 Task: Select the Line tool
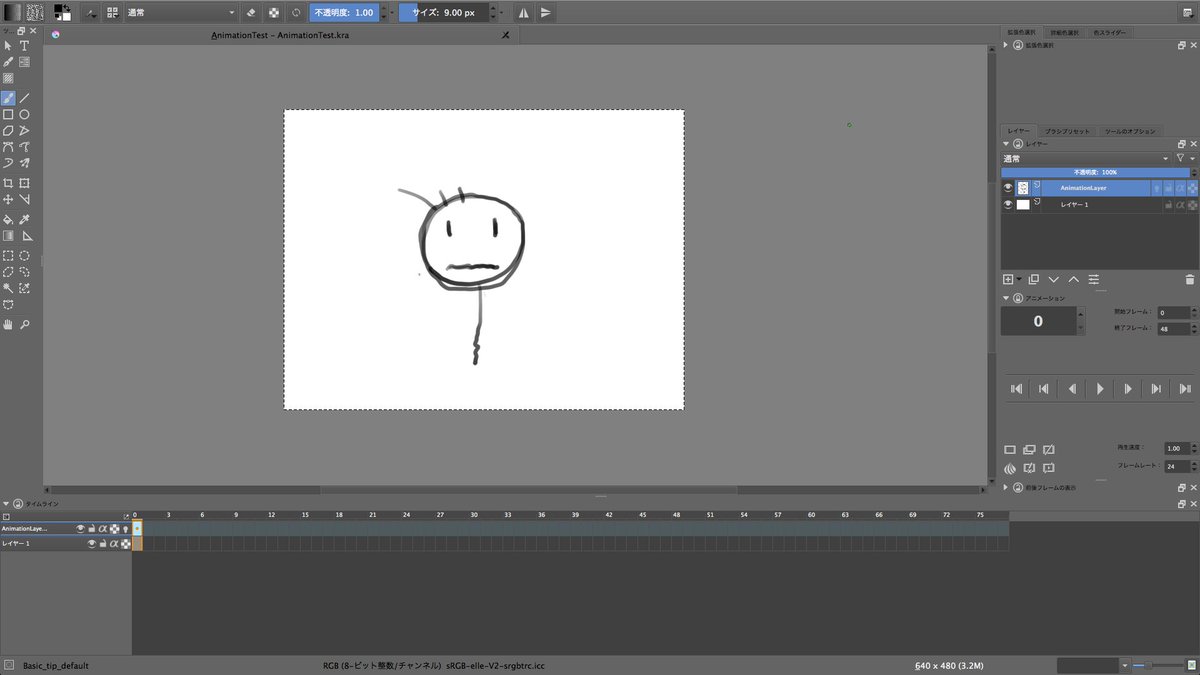24,98
